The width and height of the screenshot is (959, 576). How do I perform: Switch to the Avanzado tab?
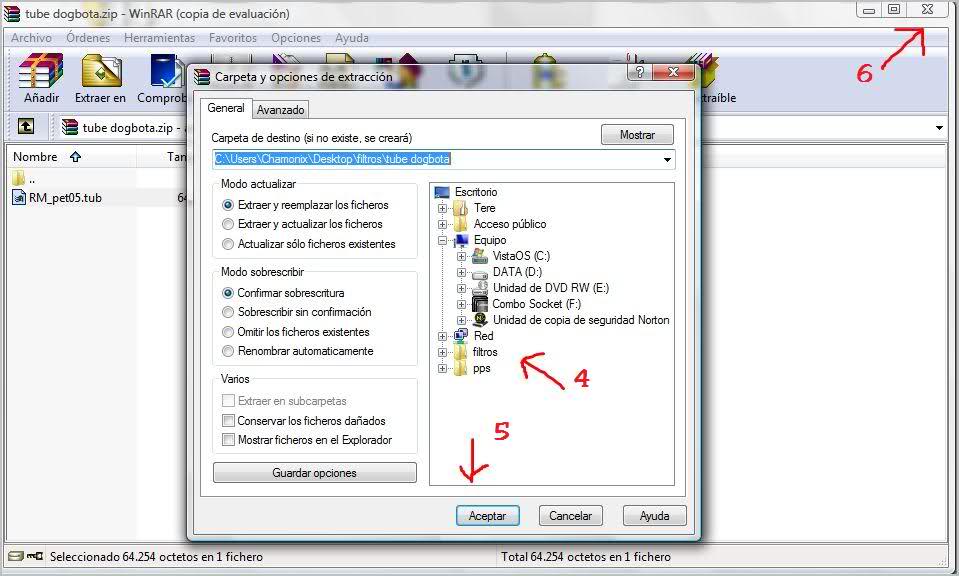click(280, 110)
